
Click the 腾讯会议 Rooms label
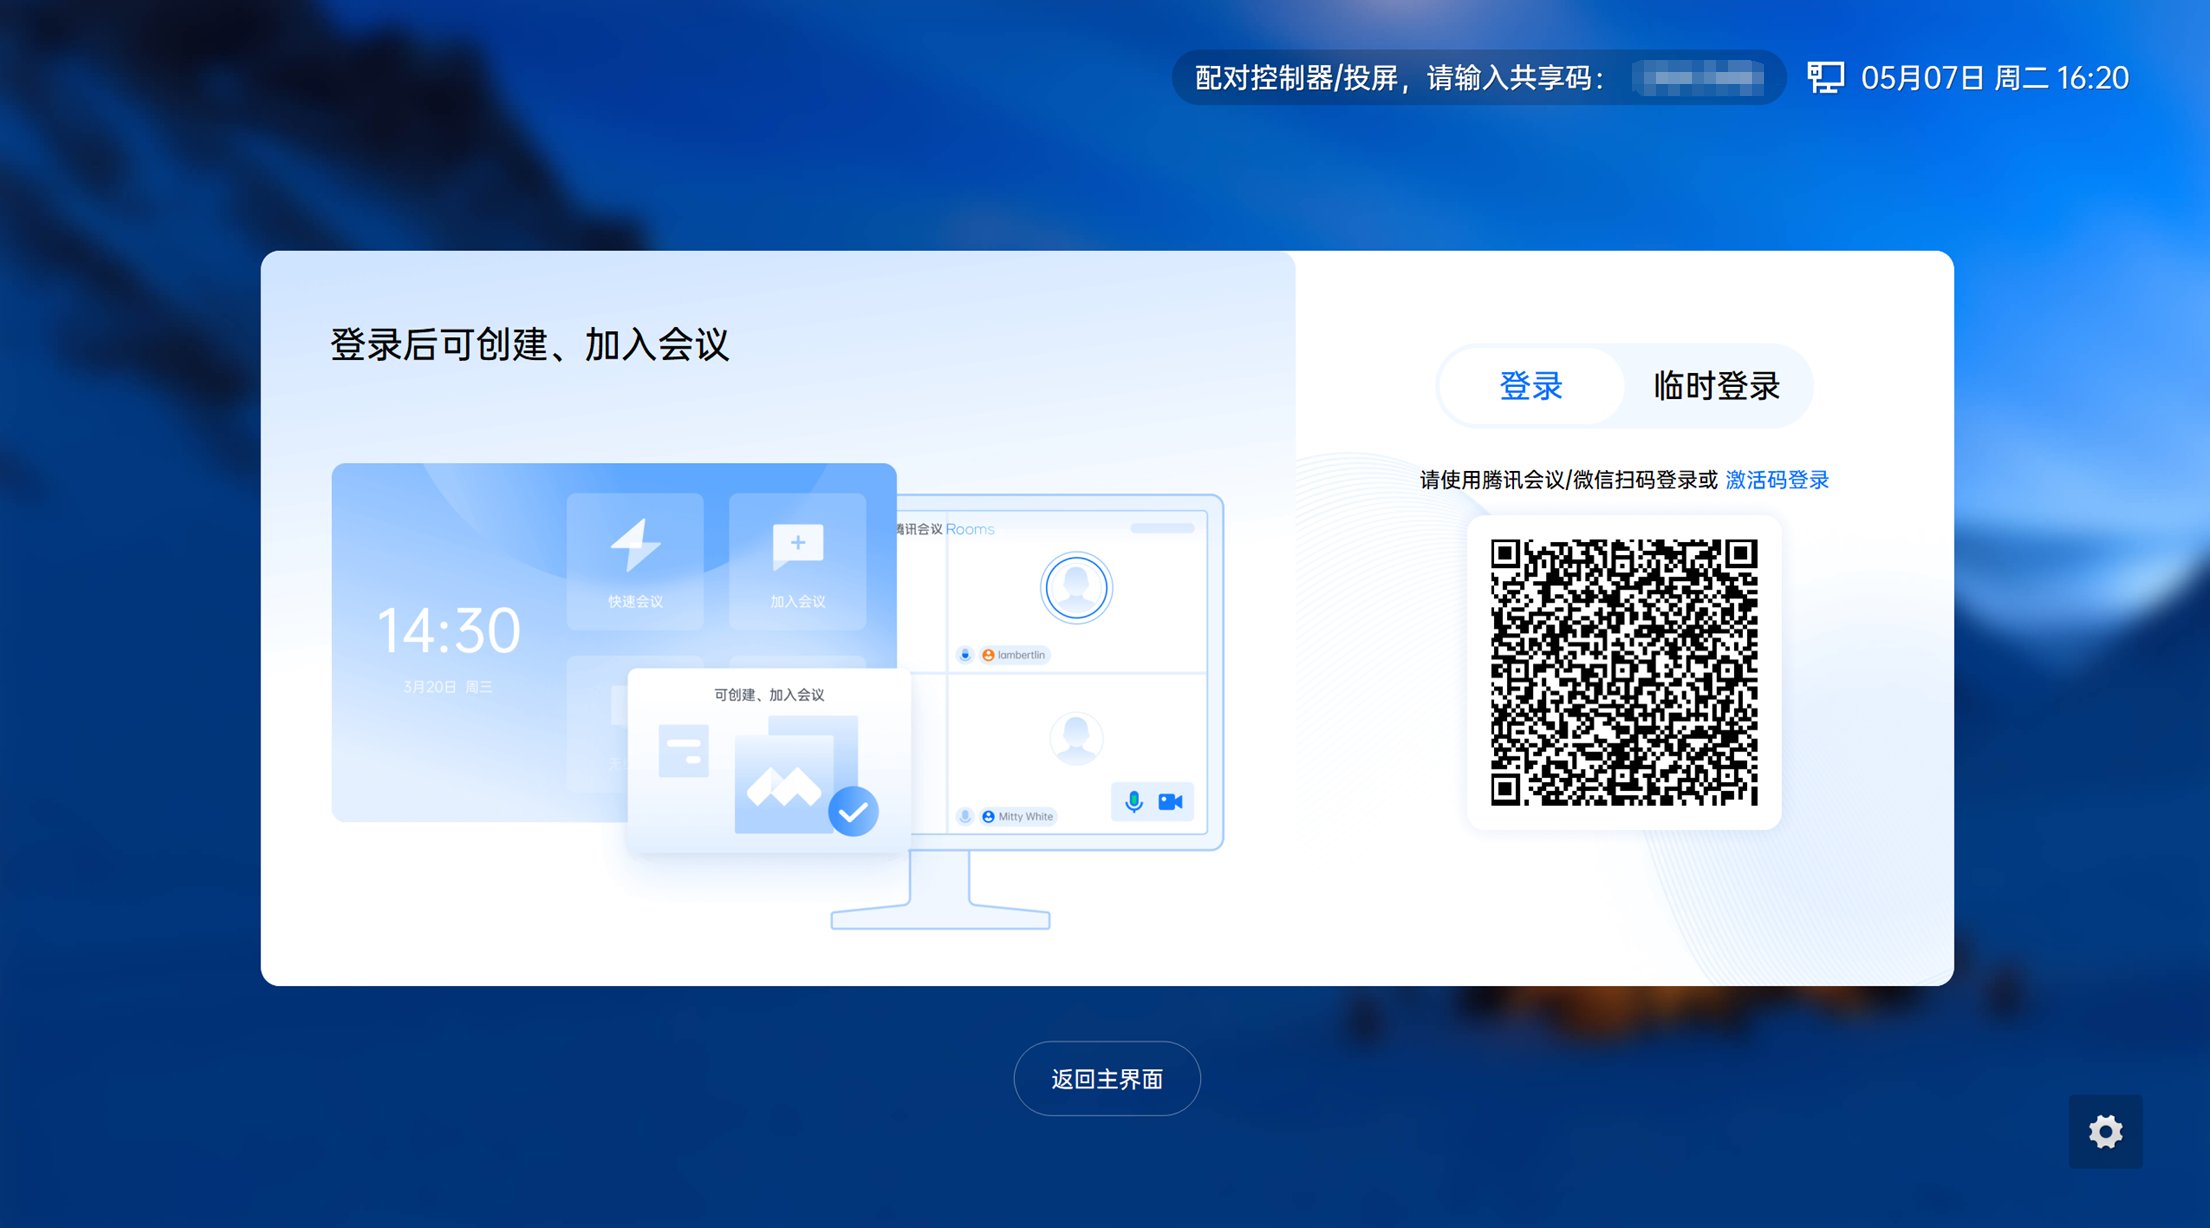(x=945, y=529)
